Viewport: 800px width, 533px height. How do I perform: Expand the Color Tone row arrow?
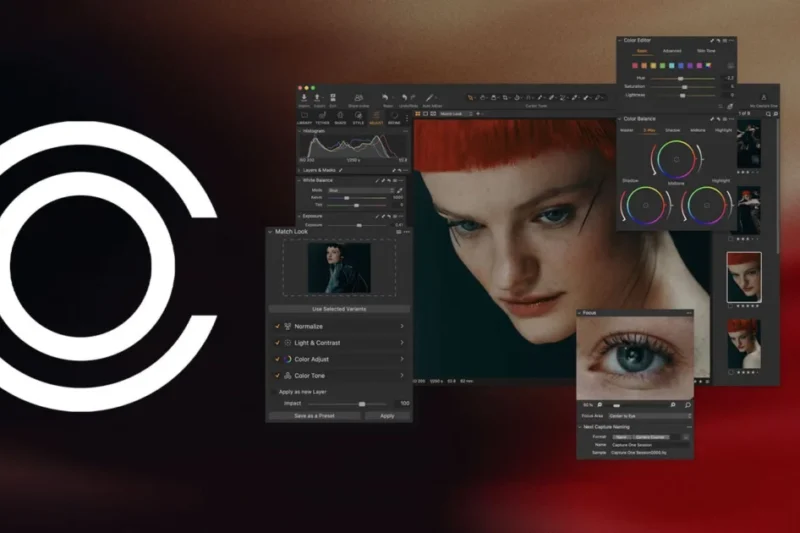(x=402, y=375)
